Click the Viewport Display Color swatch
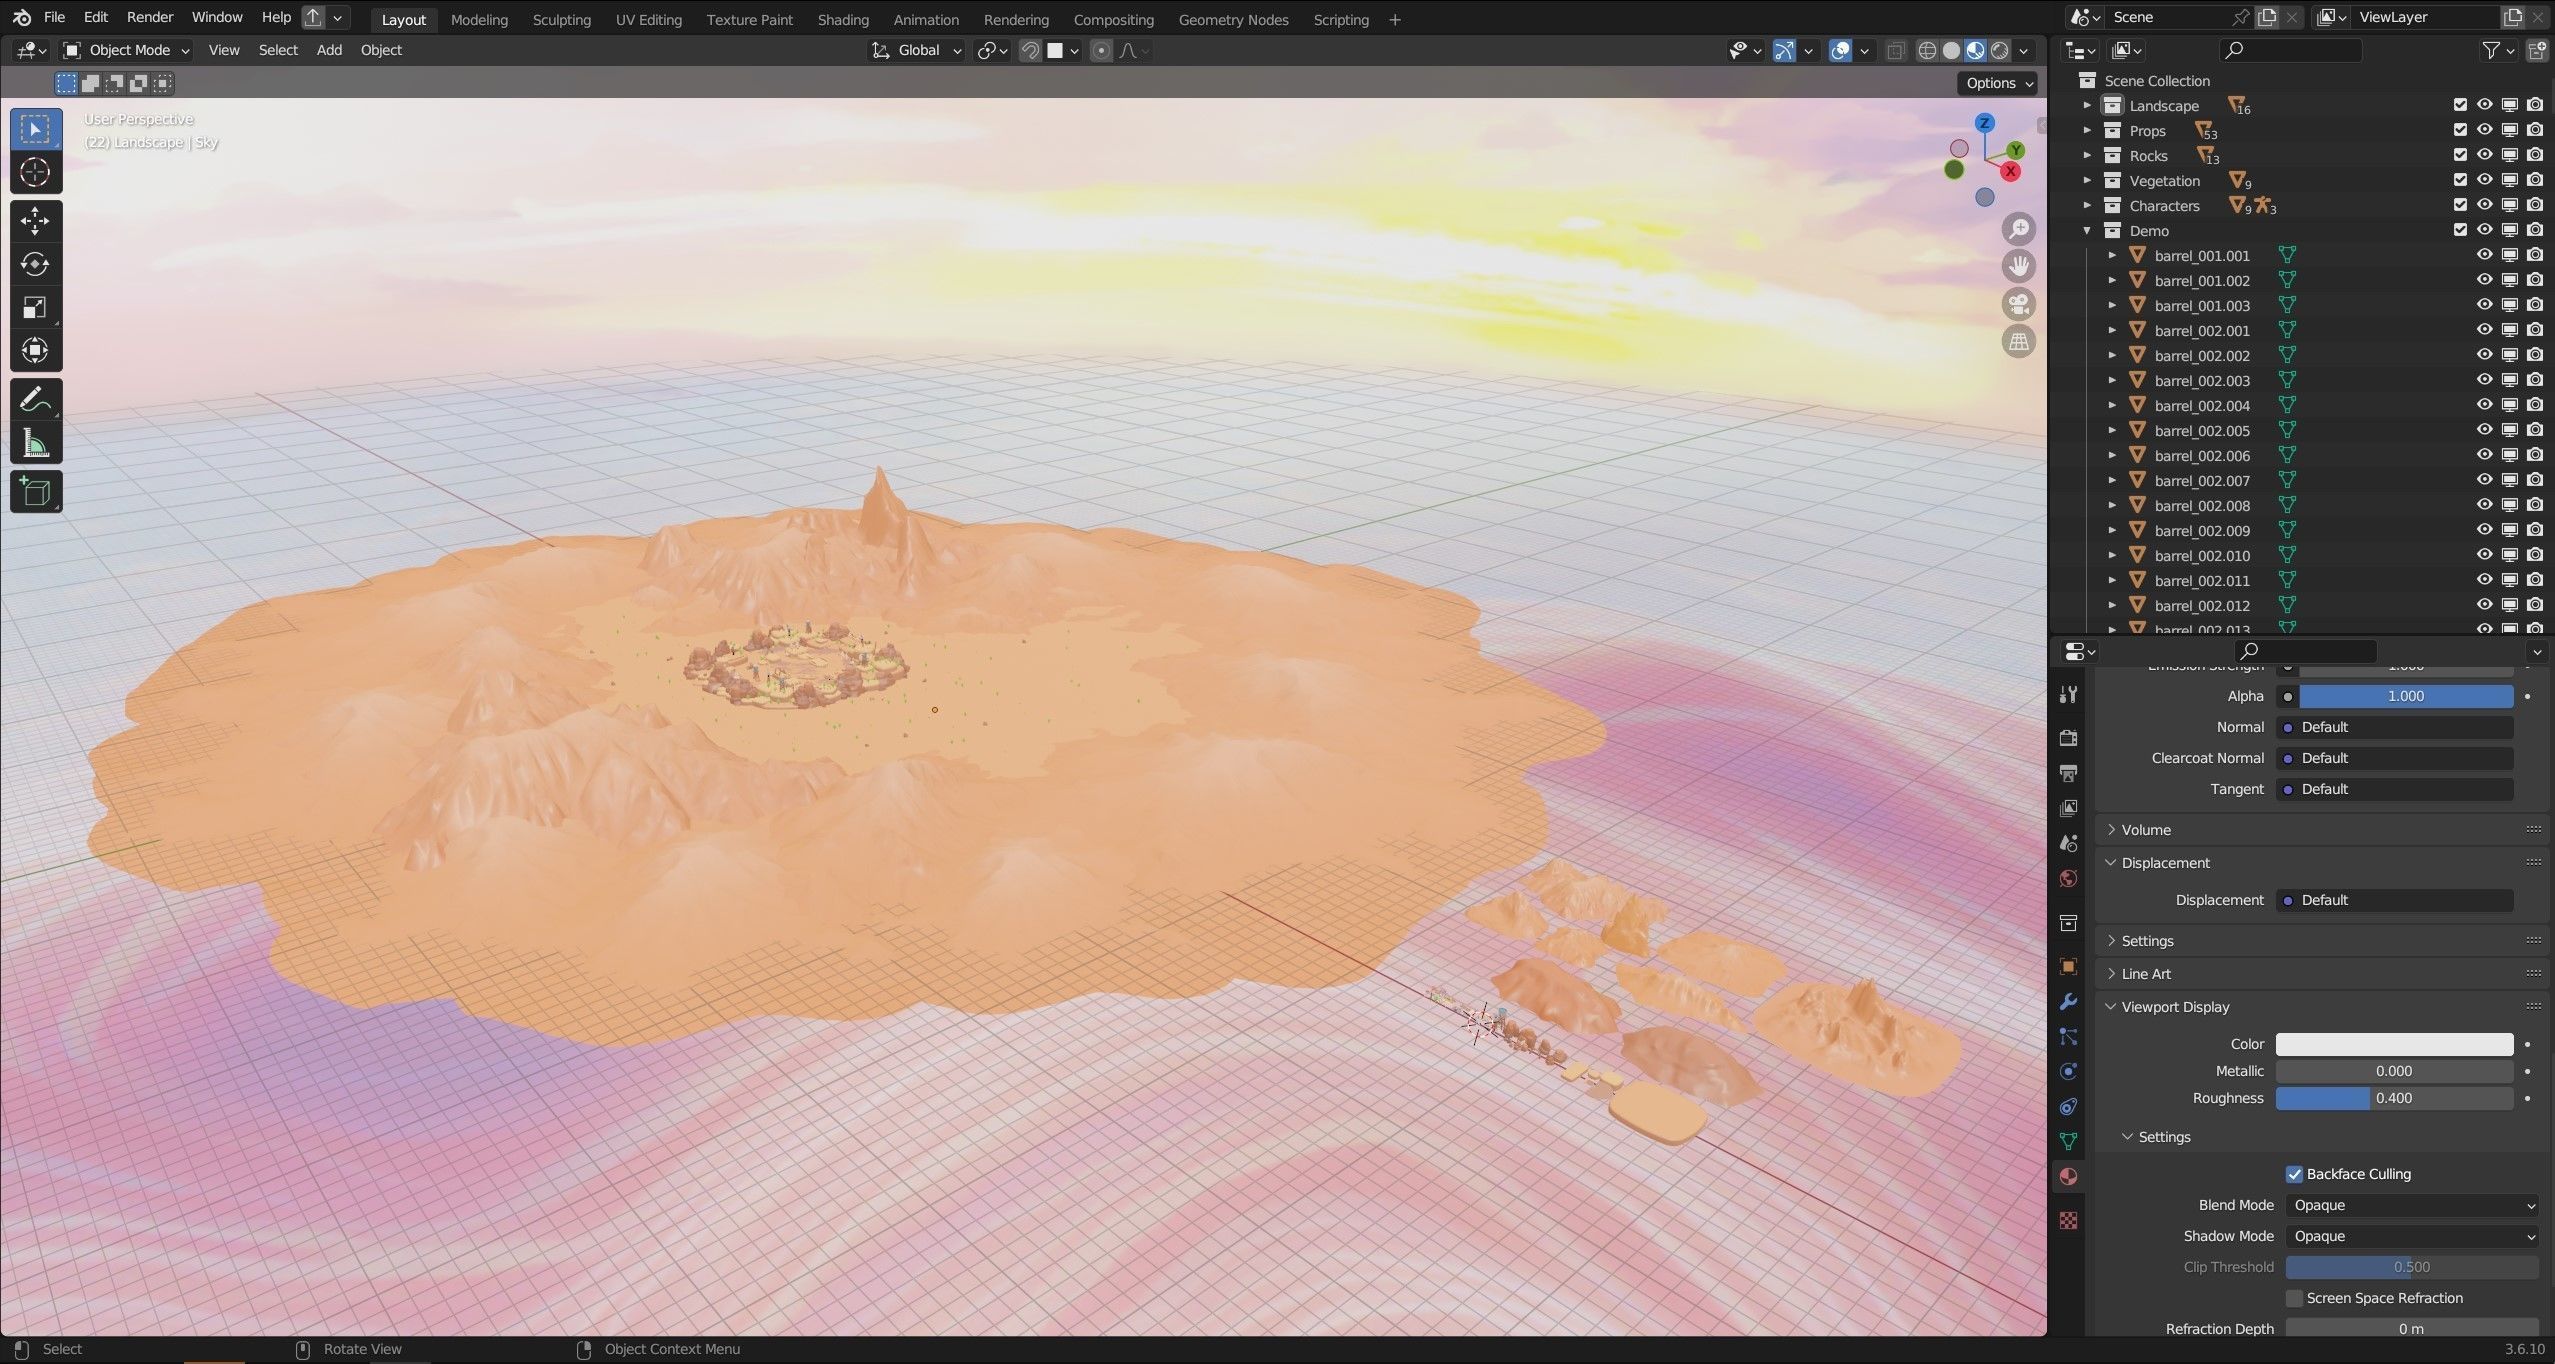The width and height of the screenshot is (2555, 1364). [x=2394, y=1044]
